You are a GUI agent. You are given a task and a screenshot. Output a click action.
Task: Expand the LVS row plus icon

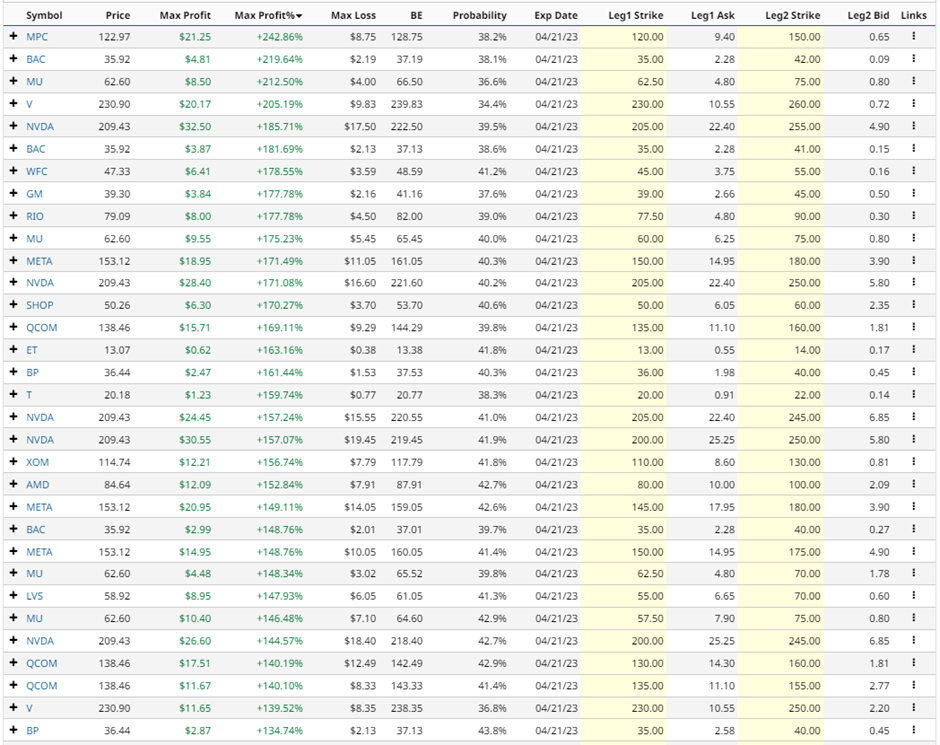(13, 596)
